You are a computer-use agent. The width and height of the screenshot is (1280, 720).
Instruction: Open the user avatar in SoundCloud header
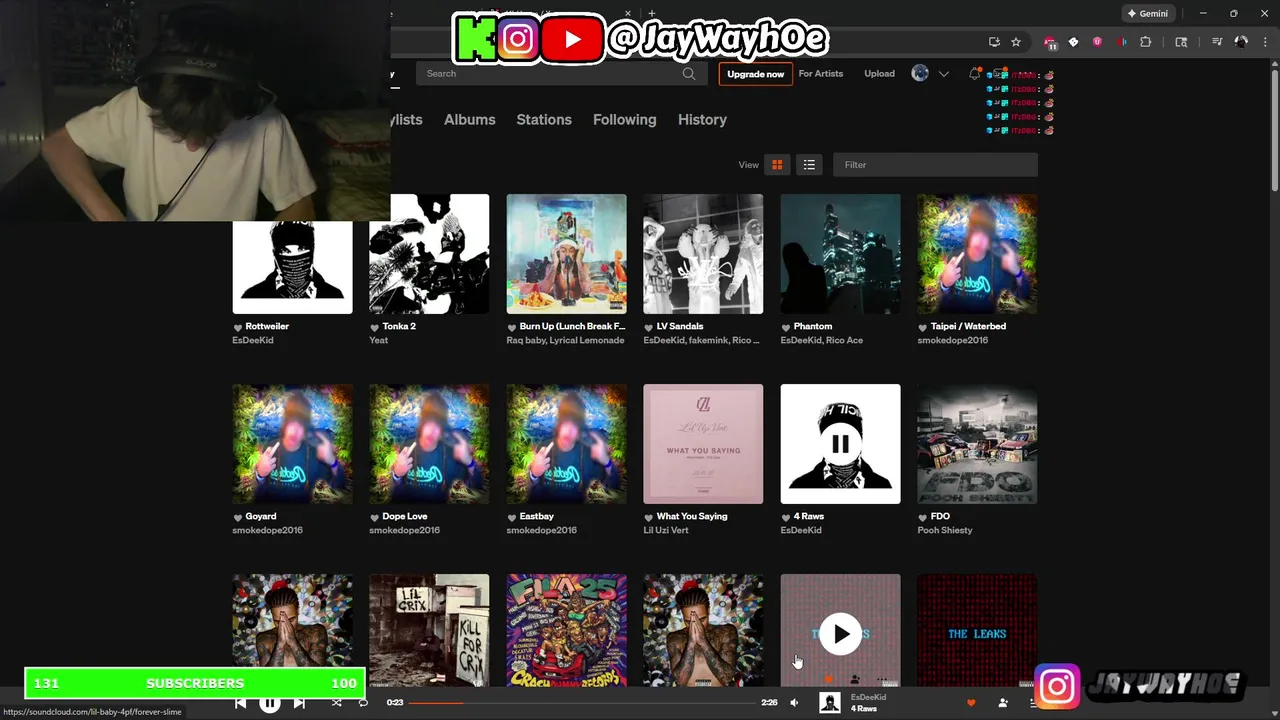pyautogui.click(x=920, y=73)
